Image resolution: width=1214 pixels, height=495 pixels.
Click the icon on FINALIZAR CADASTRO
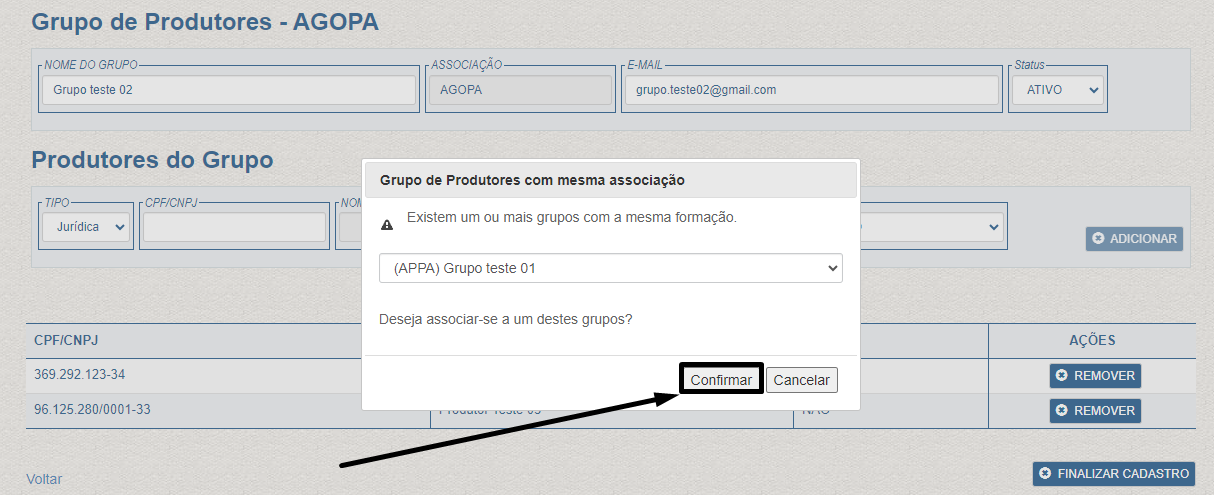(x=1045, y=473)
